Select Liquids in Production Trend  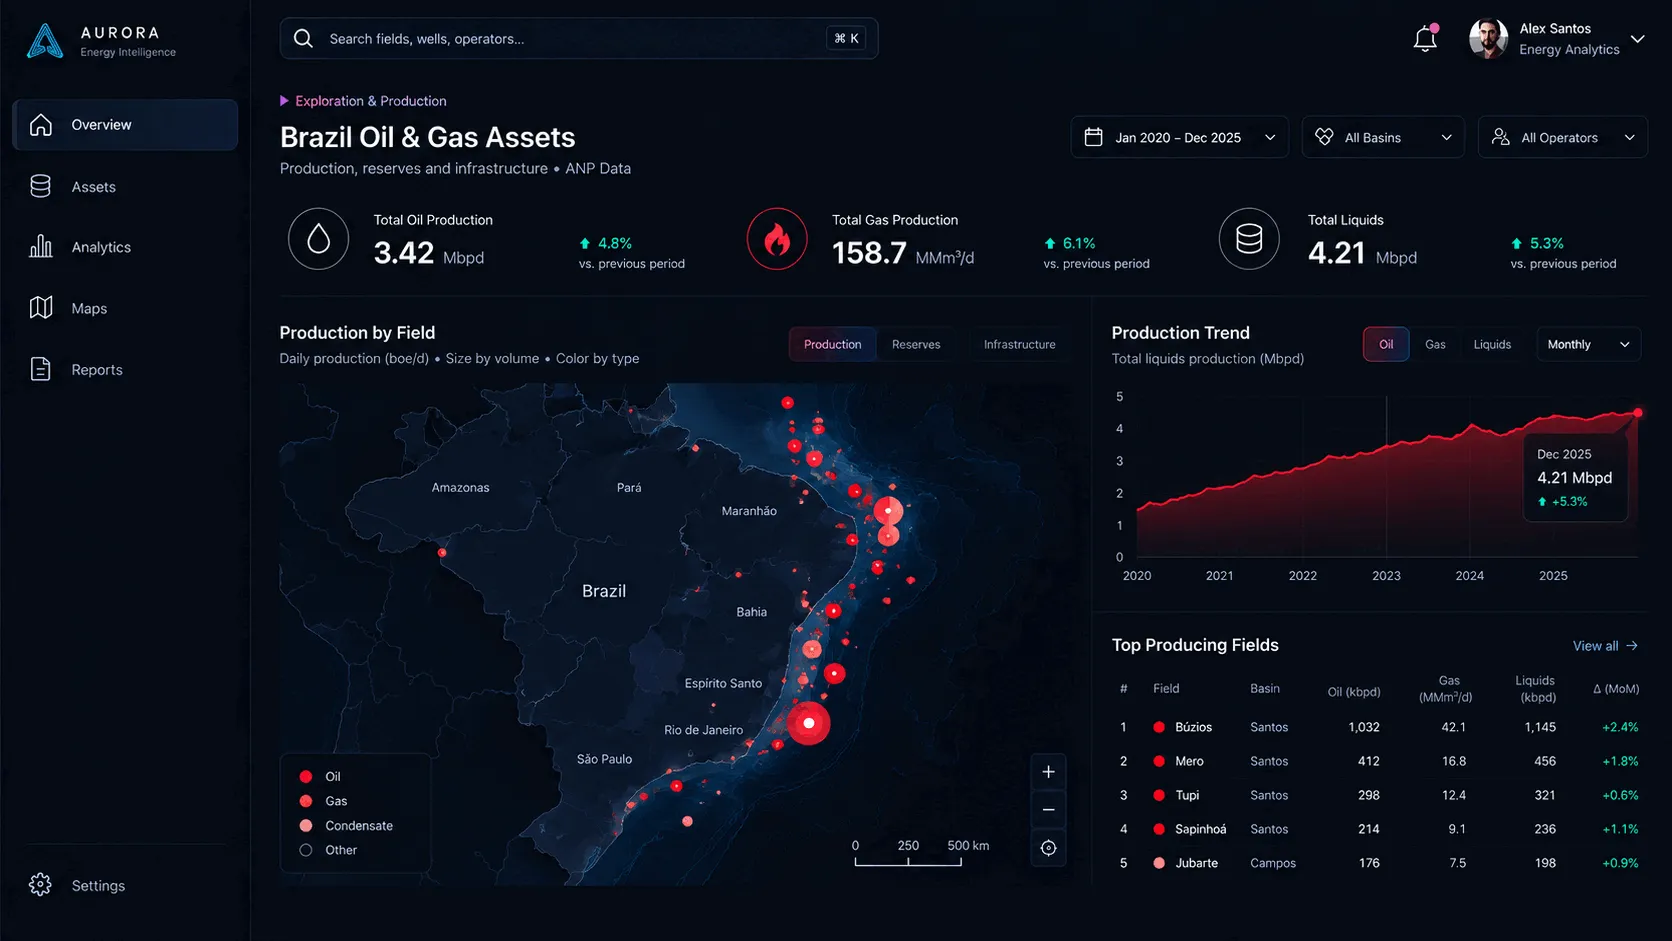click(x=1492, y=344)
